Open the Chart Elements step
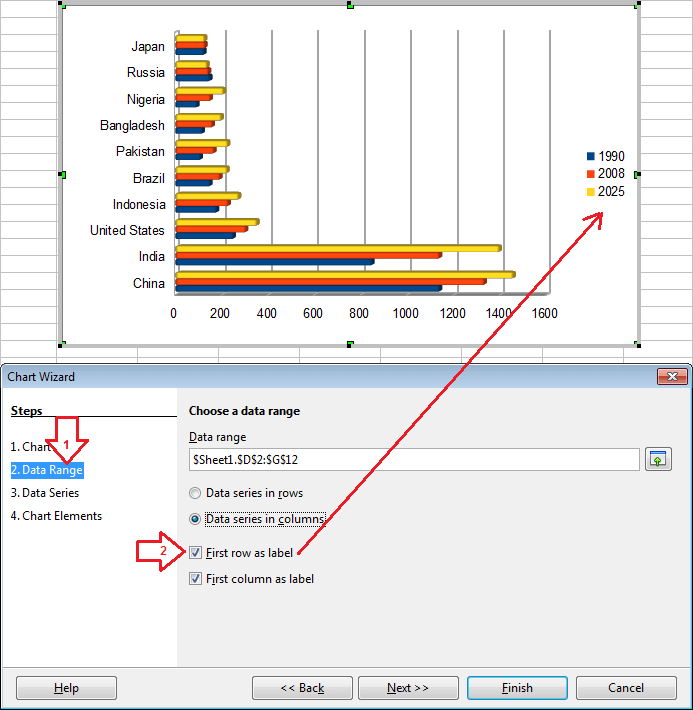 pos(56,516)
